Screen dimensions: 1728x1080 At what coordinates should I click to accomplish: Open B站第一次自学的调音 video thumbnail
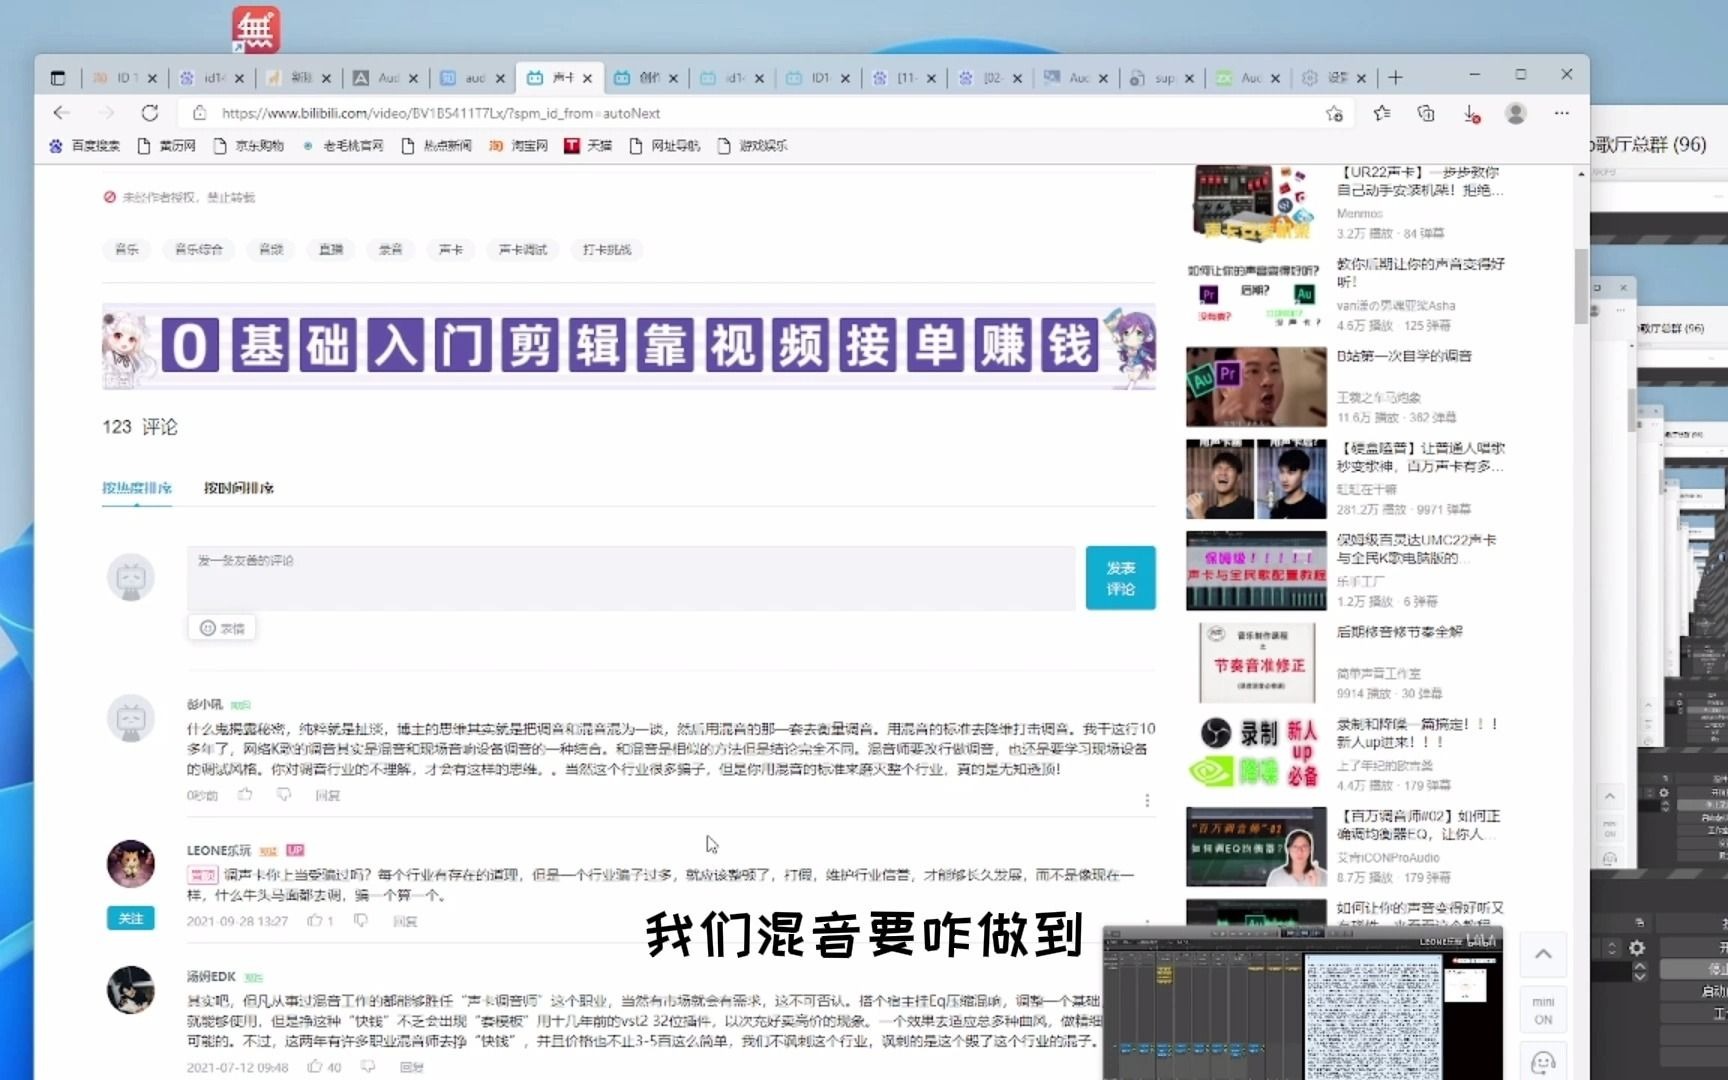tap(1256, 387)
